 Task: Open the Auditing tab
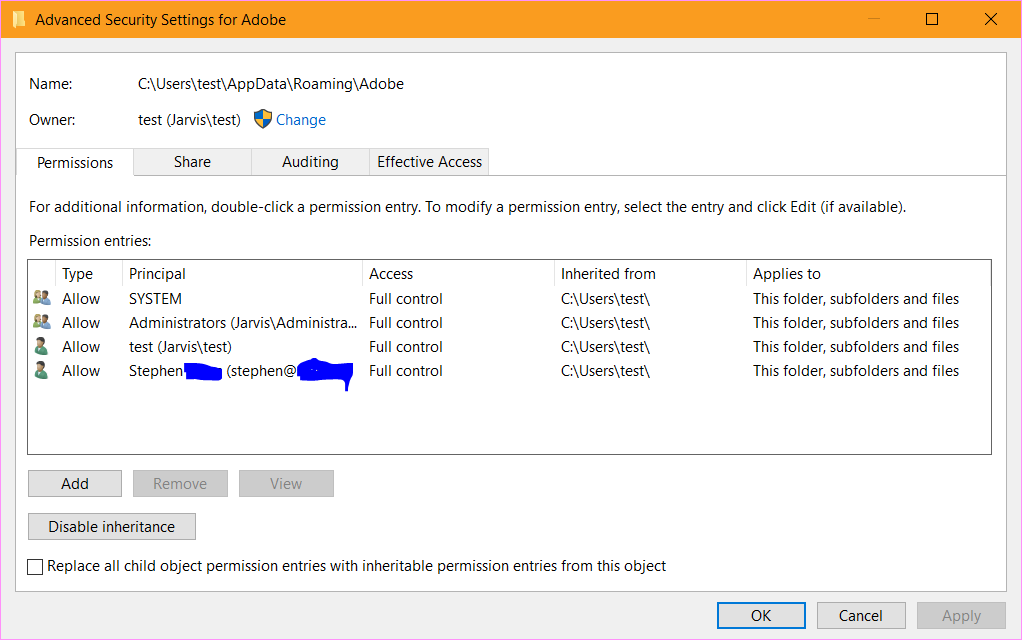tap(310, 161)
